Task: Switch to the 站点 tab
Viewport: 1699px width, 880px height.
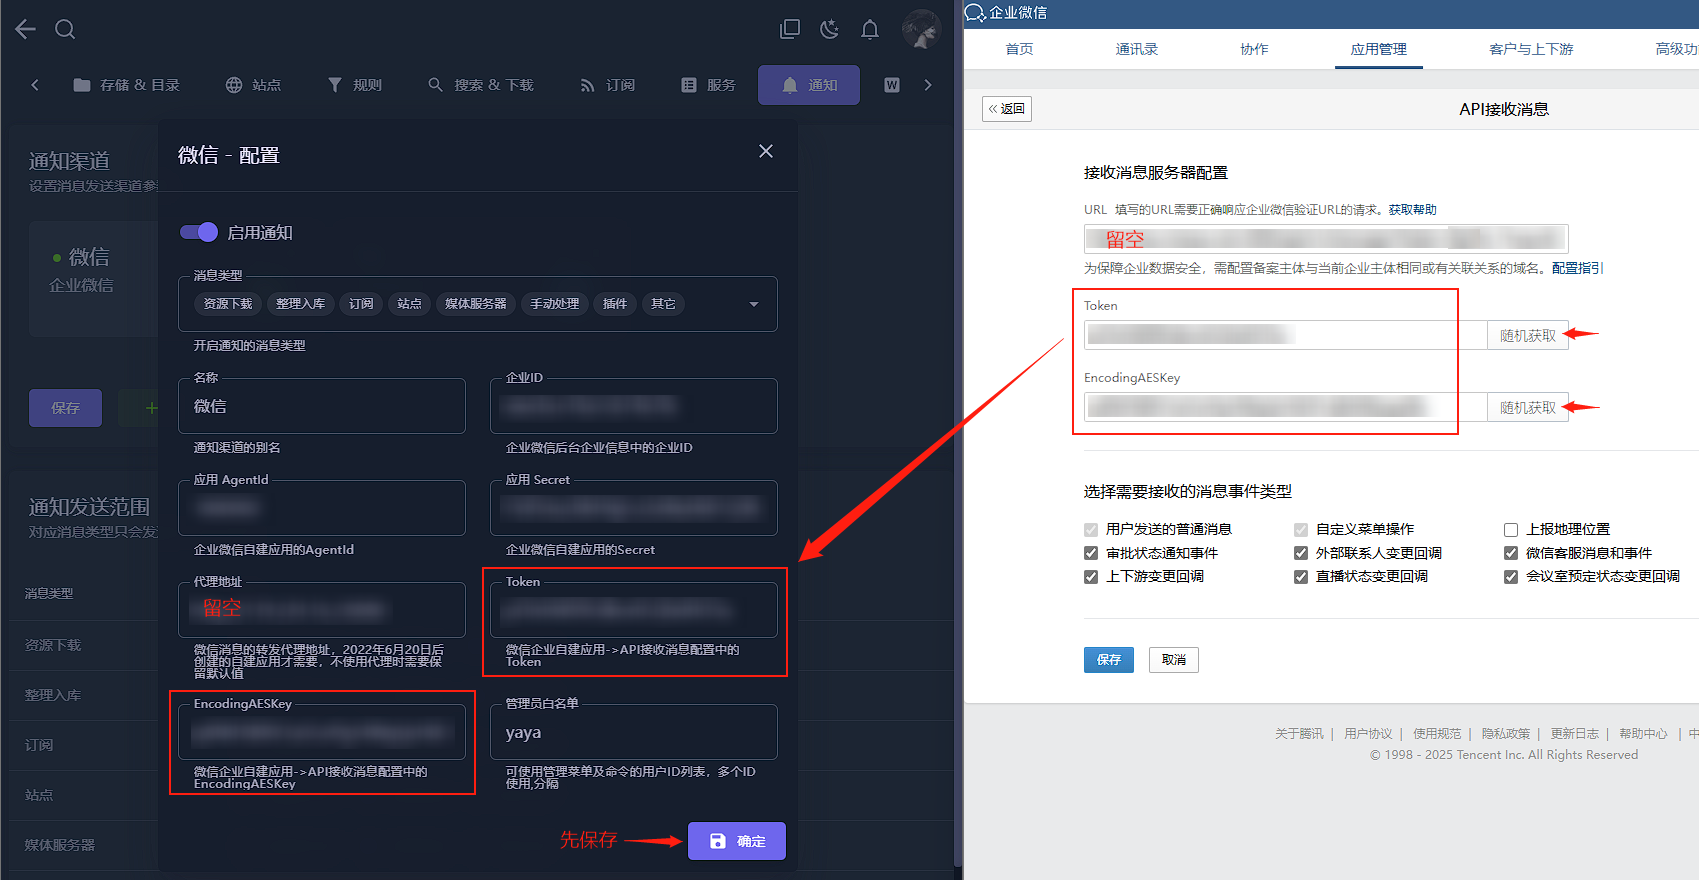Action: (253, 85)
